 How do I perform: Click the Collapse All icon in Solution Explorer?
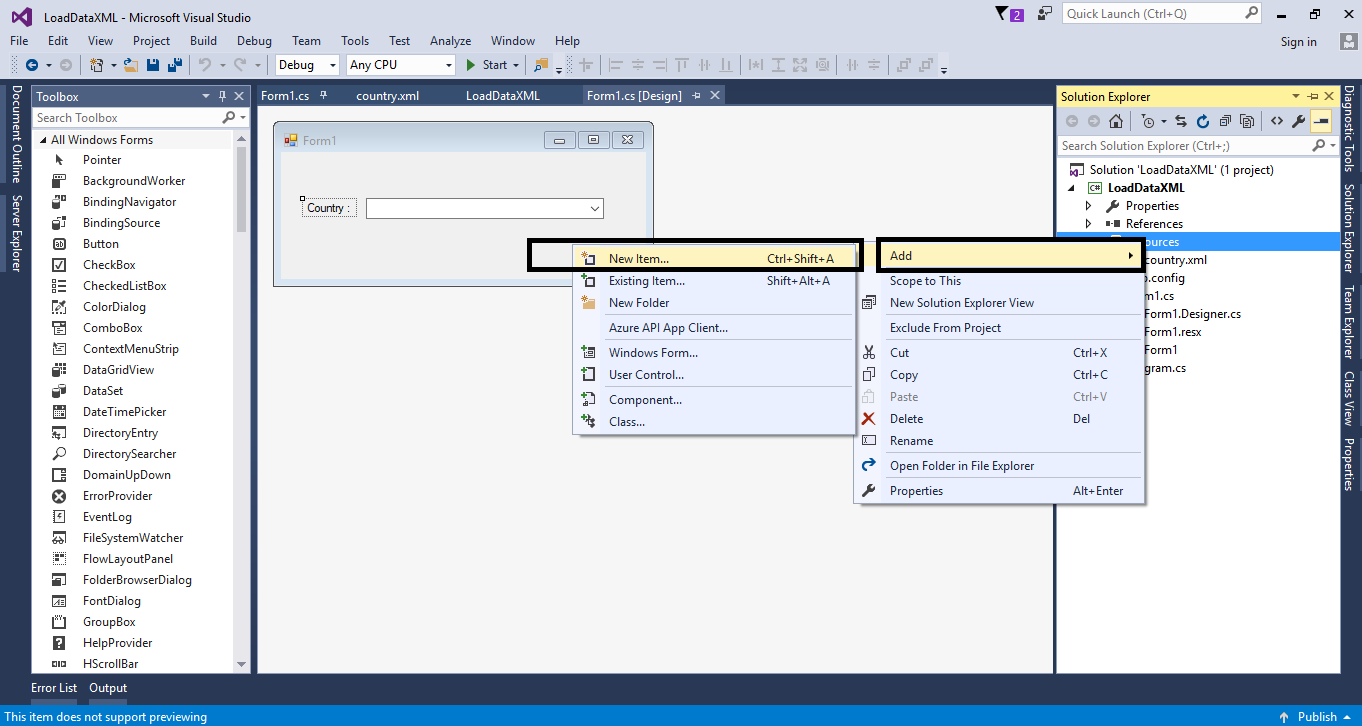click(x=1225, y=121)
